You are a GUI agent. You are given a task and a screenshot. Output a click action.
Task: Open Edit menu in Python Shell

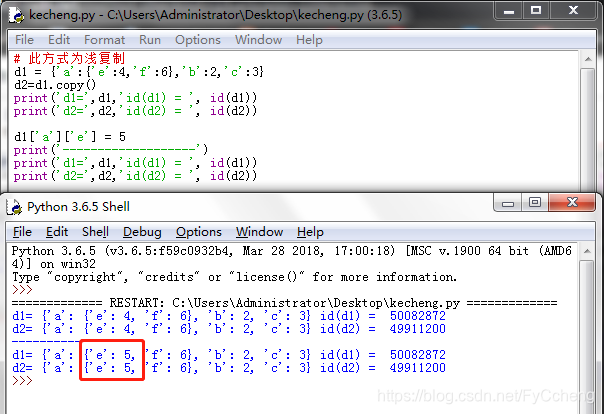(x=57, y=232)
